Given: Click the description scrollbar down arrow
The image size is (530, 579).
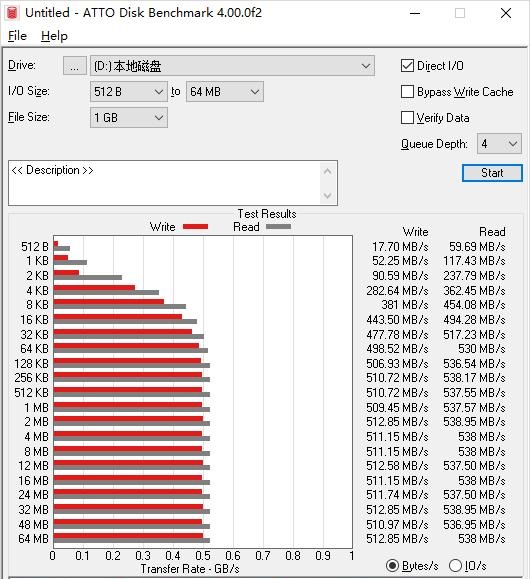Looking at the screenshot, I should coord(327,195).
